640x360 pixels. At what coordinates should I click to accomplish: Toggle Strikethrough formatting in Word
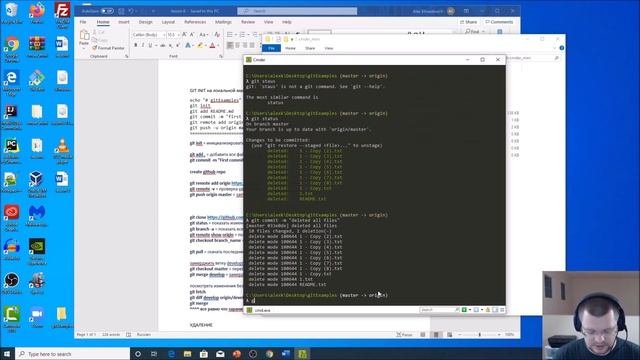[x=162, y=45]
